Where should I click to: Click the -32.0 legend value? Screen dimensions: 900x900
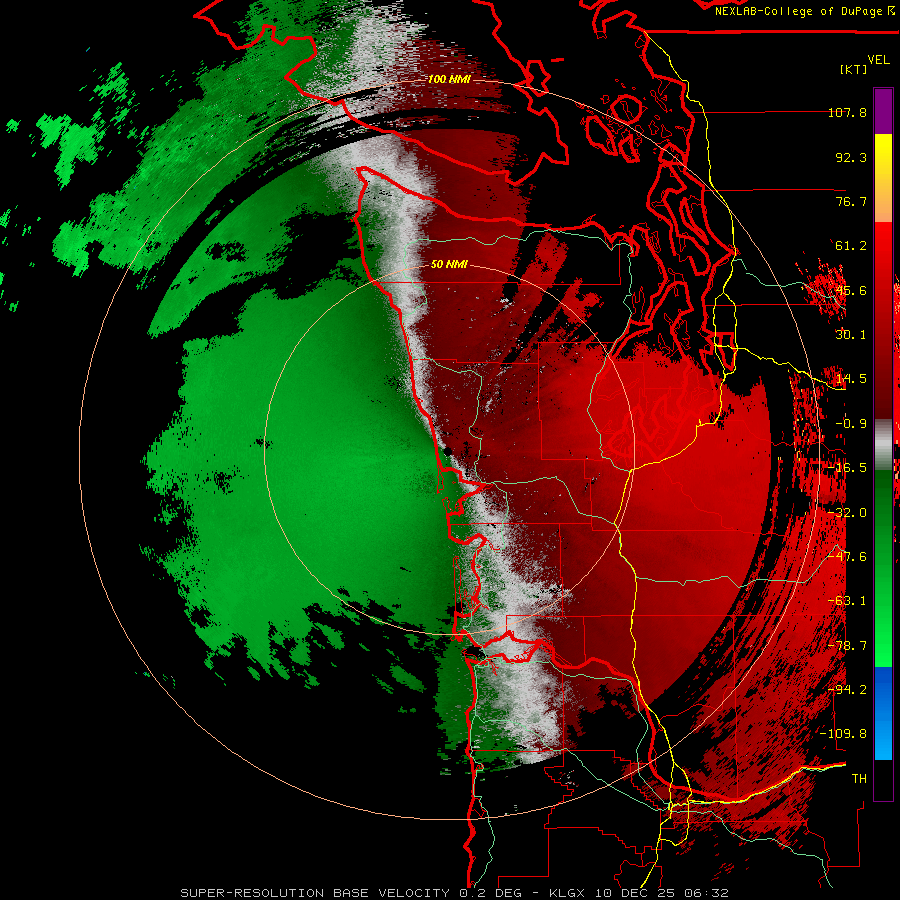pyautogui.click(x=847, y=513)
